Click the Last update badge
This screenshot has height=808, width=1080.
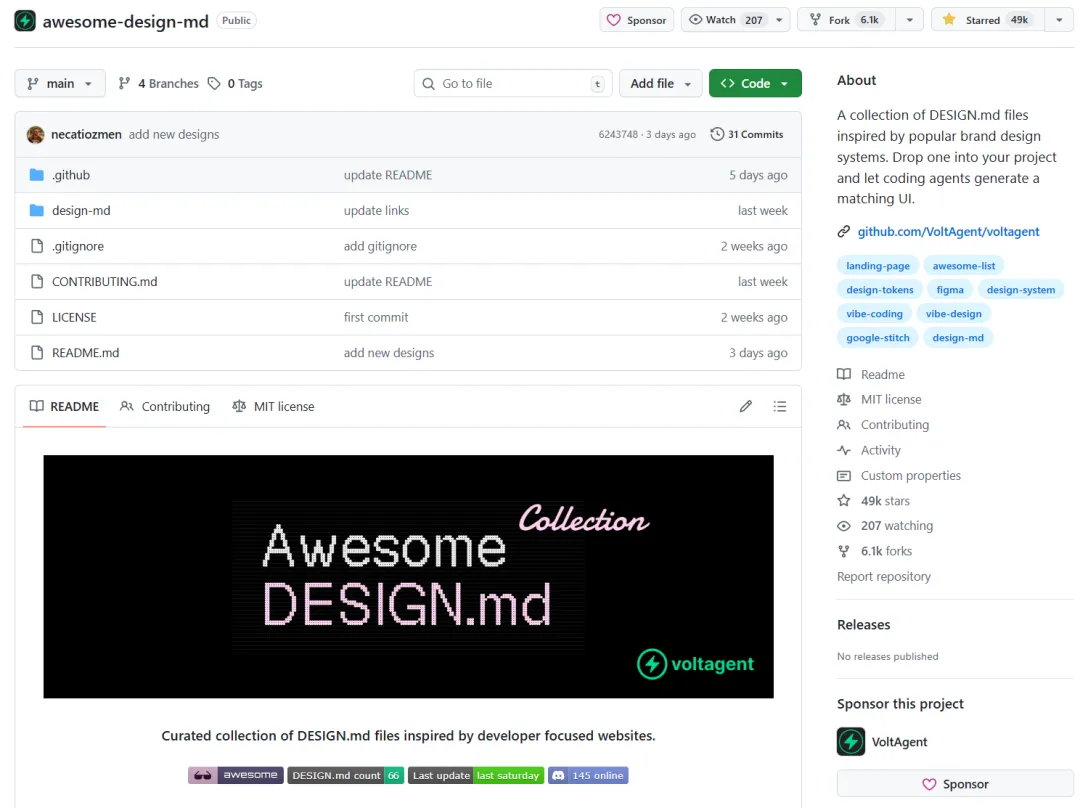pyautogui.click(x=476, y=775)
